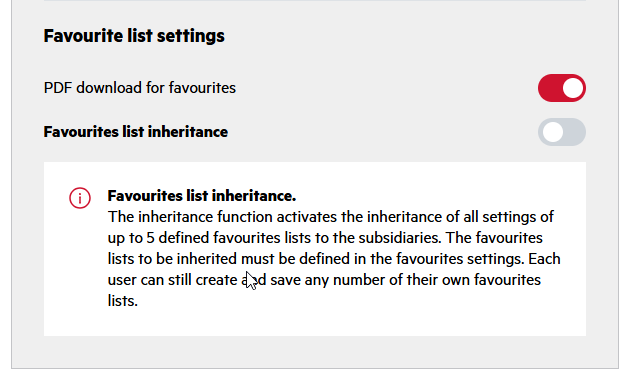Click the PDF download for favourites label
This screenshot has height=372, width=622.
140,88
